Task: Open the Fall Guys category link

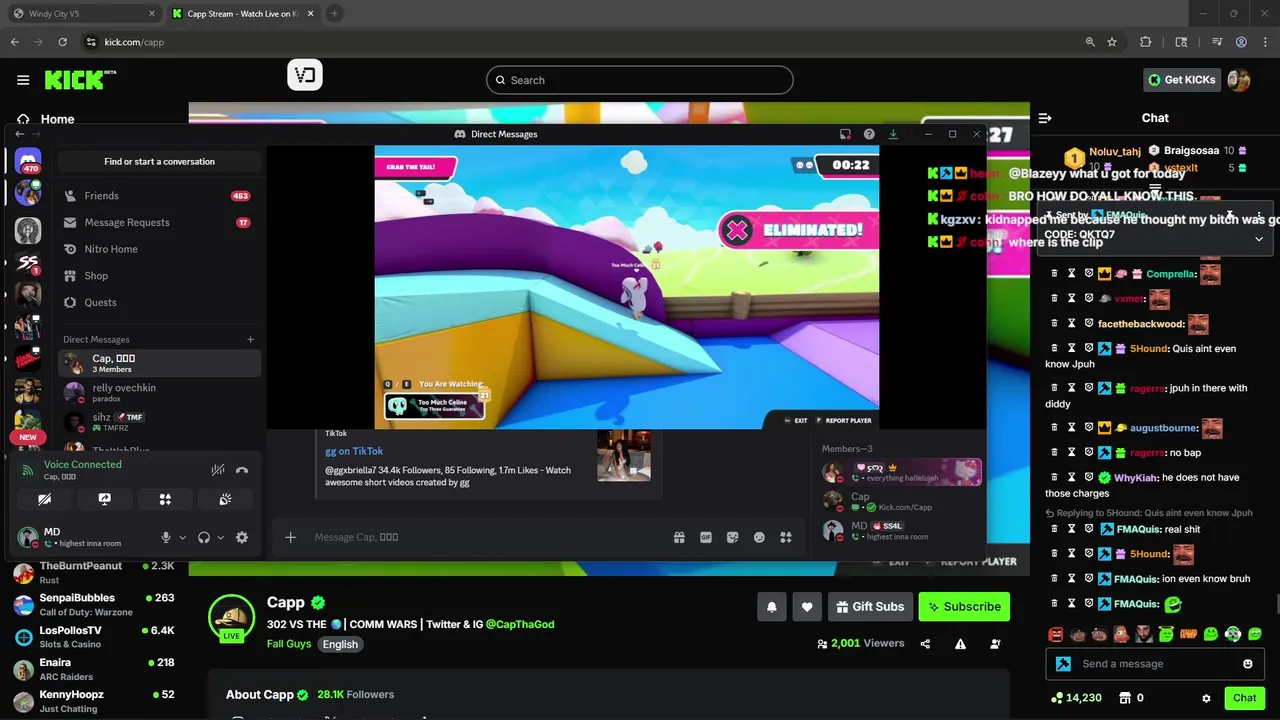Action: point(289,644)
